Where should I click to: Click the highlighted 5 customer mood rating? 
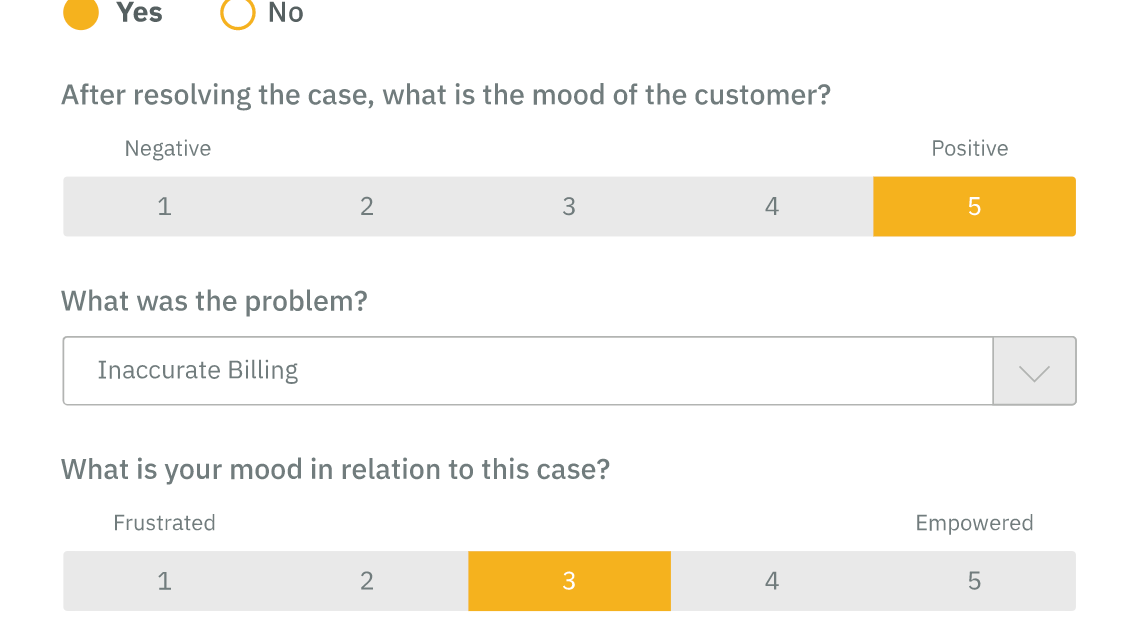click(x=974, y=207)
